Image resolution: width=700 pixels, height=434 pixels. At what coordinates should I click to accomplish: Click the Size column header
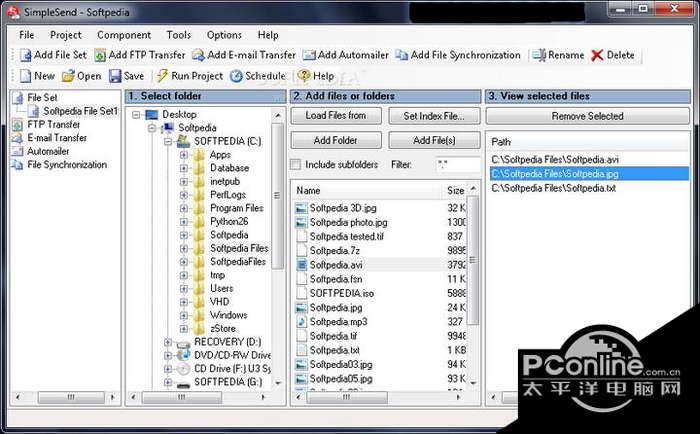point(455,190)
